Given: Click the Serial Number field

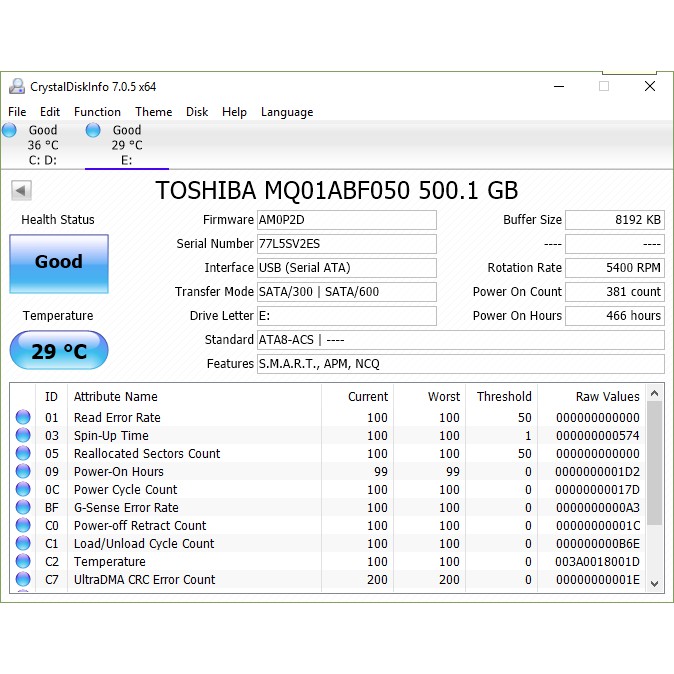Looking at the screenshot, I should 346,244.
